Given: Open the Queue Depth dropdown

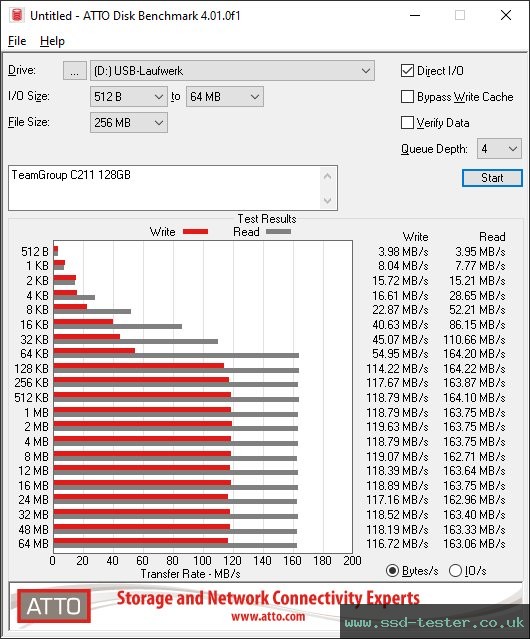Looking at the screenshot, I should (x=499, y=149).
